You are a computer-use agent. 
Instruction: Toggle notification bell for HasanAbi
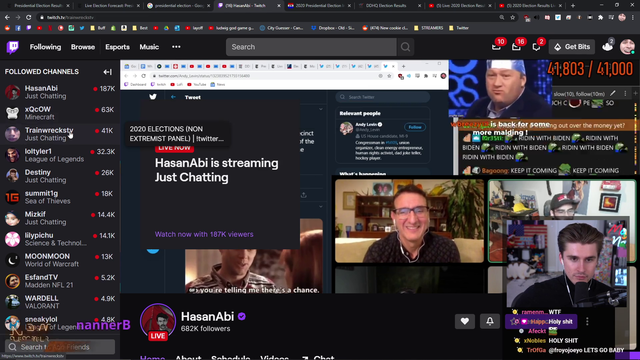pyautogui.click(x=490, y=321)
